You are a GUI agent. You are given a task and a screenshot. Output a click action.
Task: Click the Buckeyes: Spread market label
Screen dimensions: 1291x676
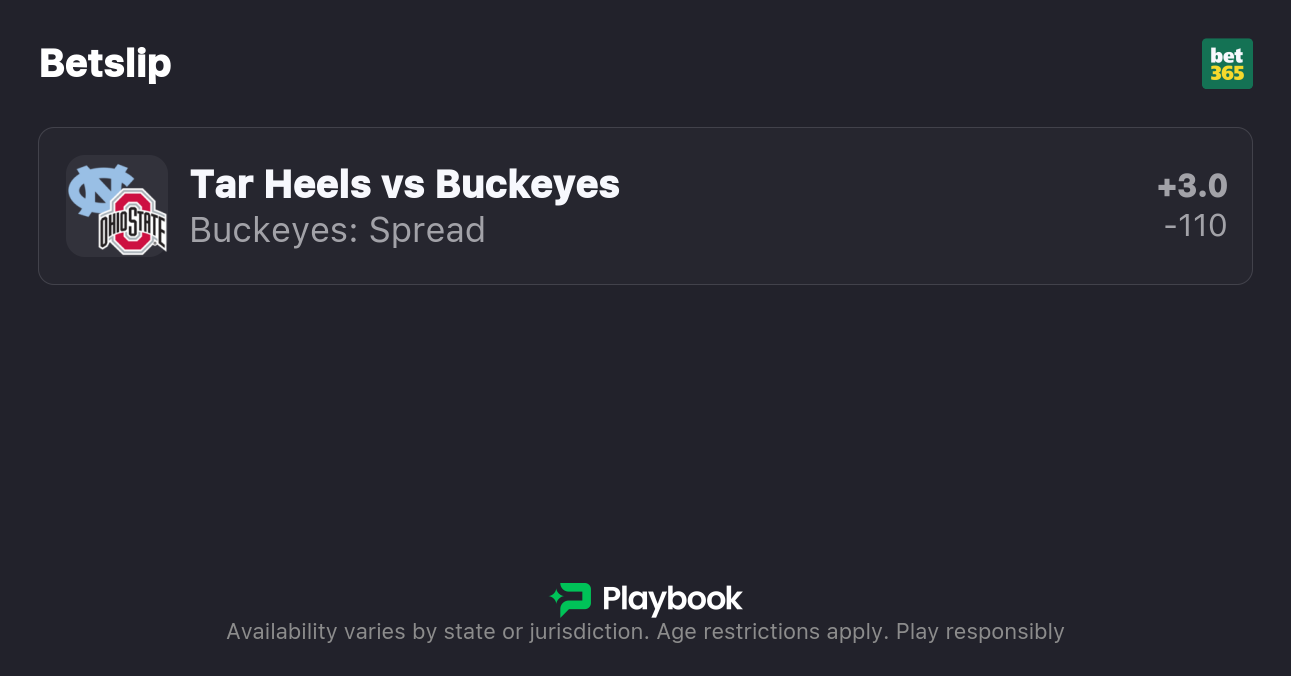[337, 230]
